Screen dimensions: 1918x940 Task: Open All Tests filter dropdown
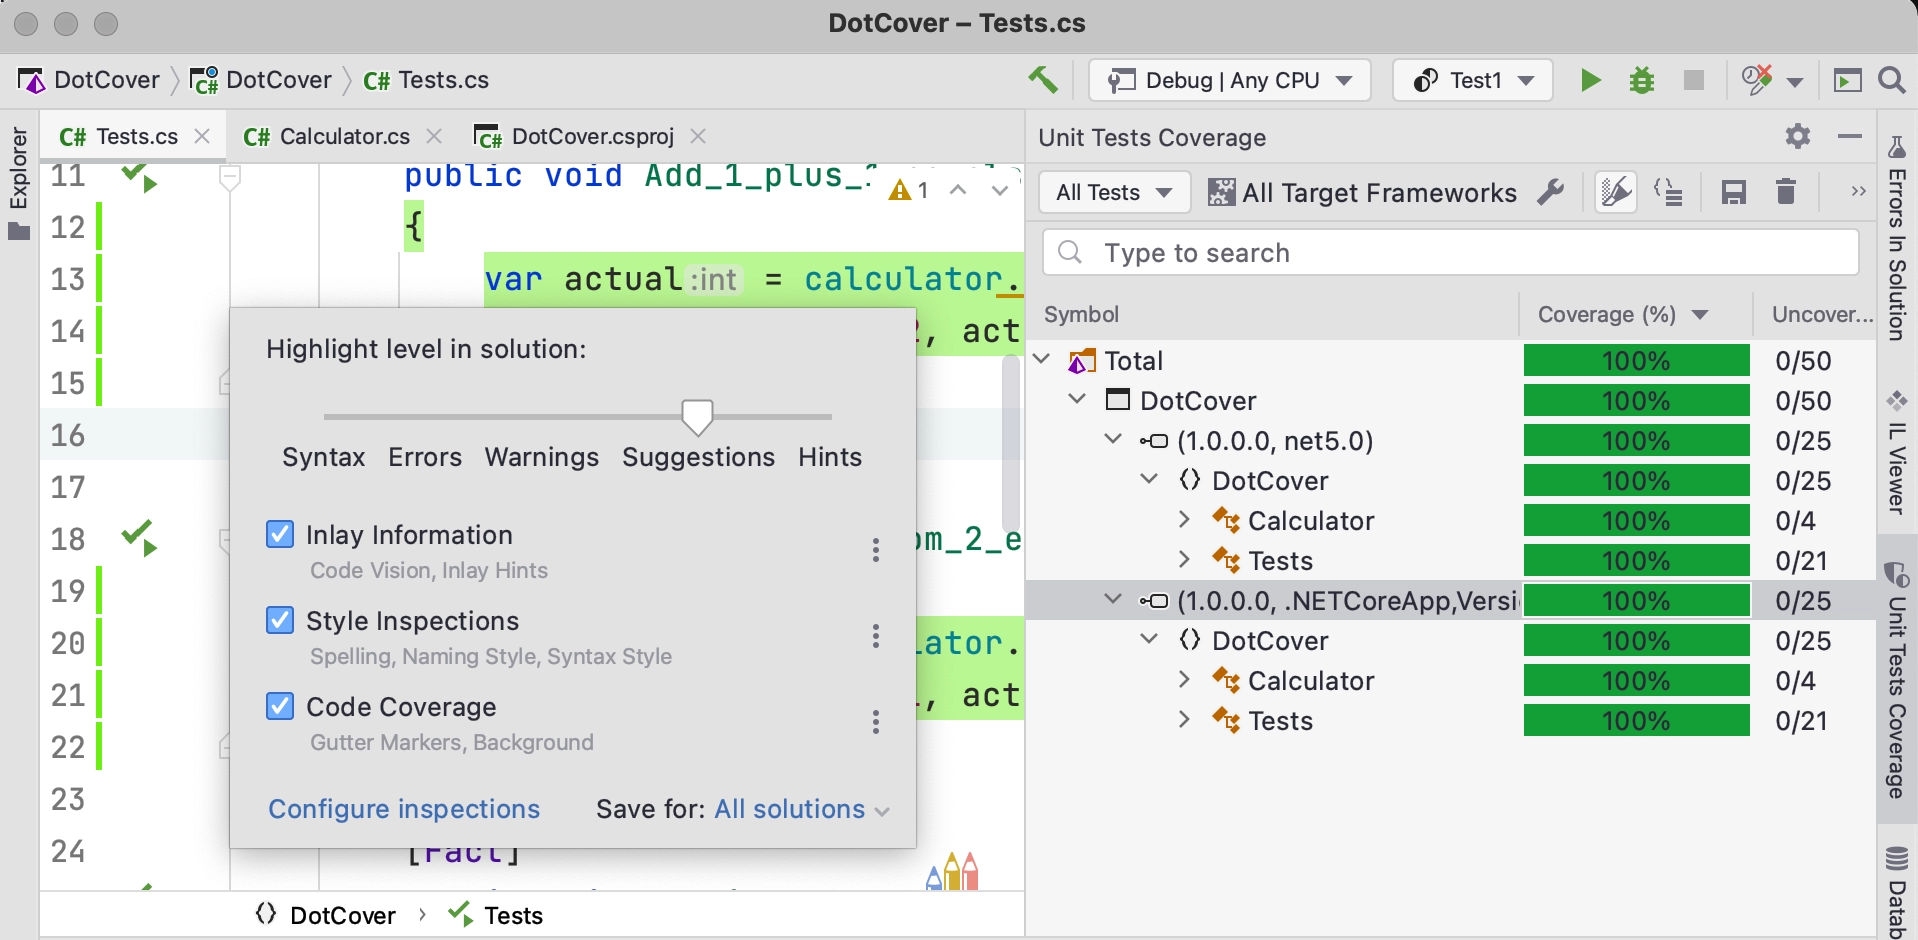pyautogui.click(x=1114, y=192)
